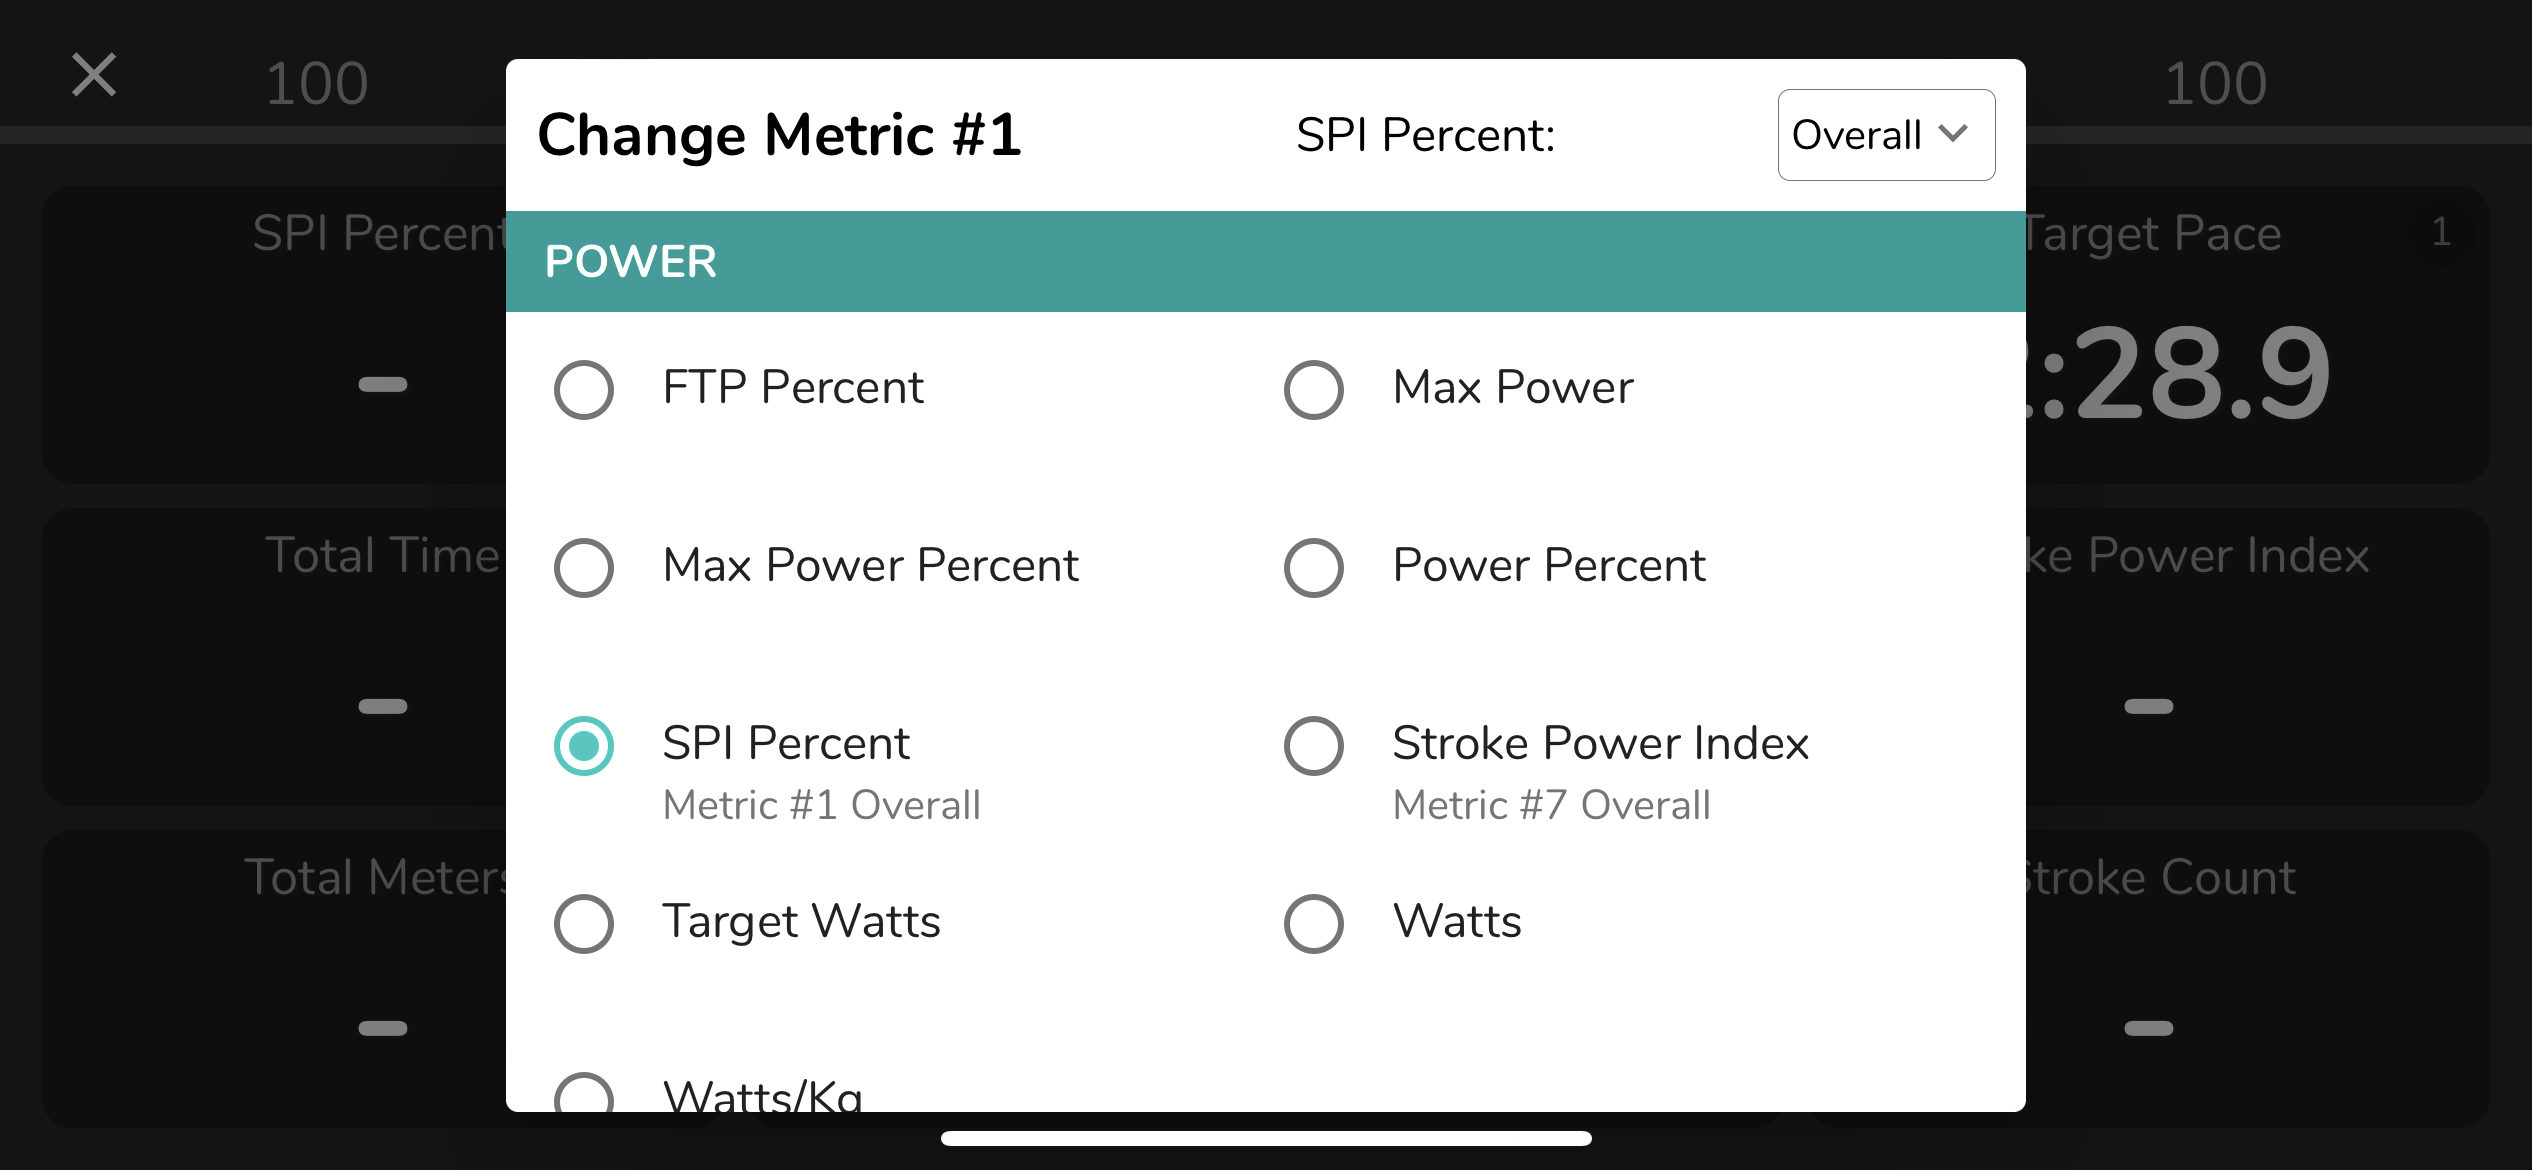This screenshot has width=2532, height=1170.
Task: Select the Power Percent option
Action: [1313, 567]
